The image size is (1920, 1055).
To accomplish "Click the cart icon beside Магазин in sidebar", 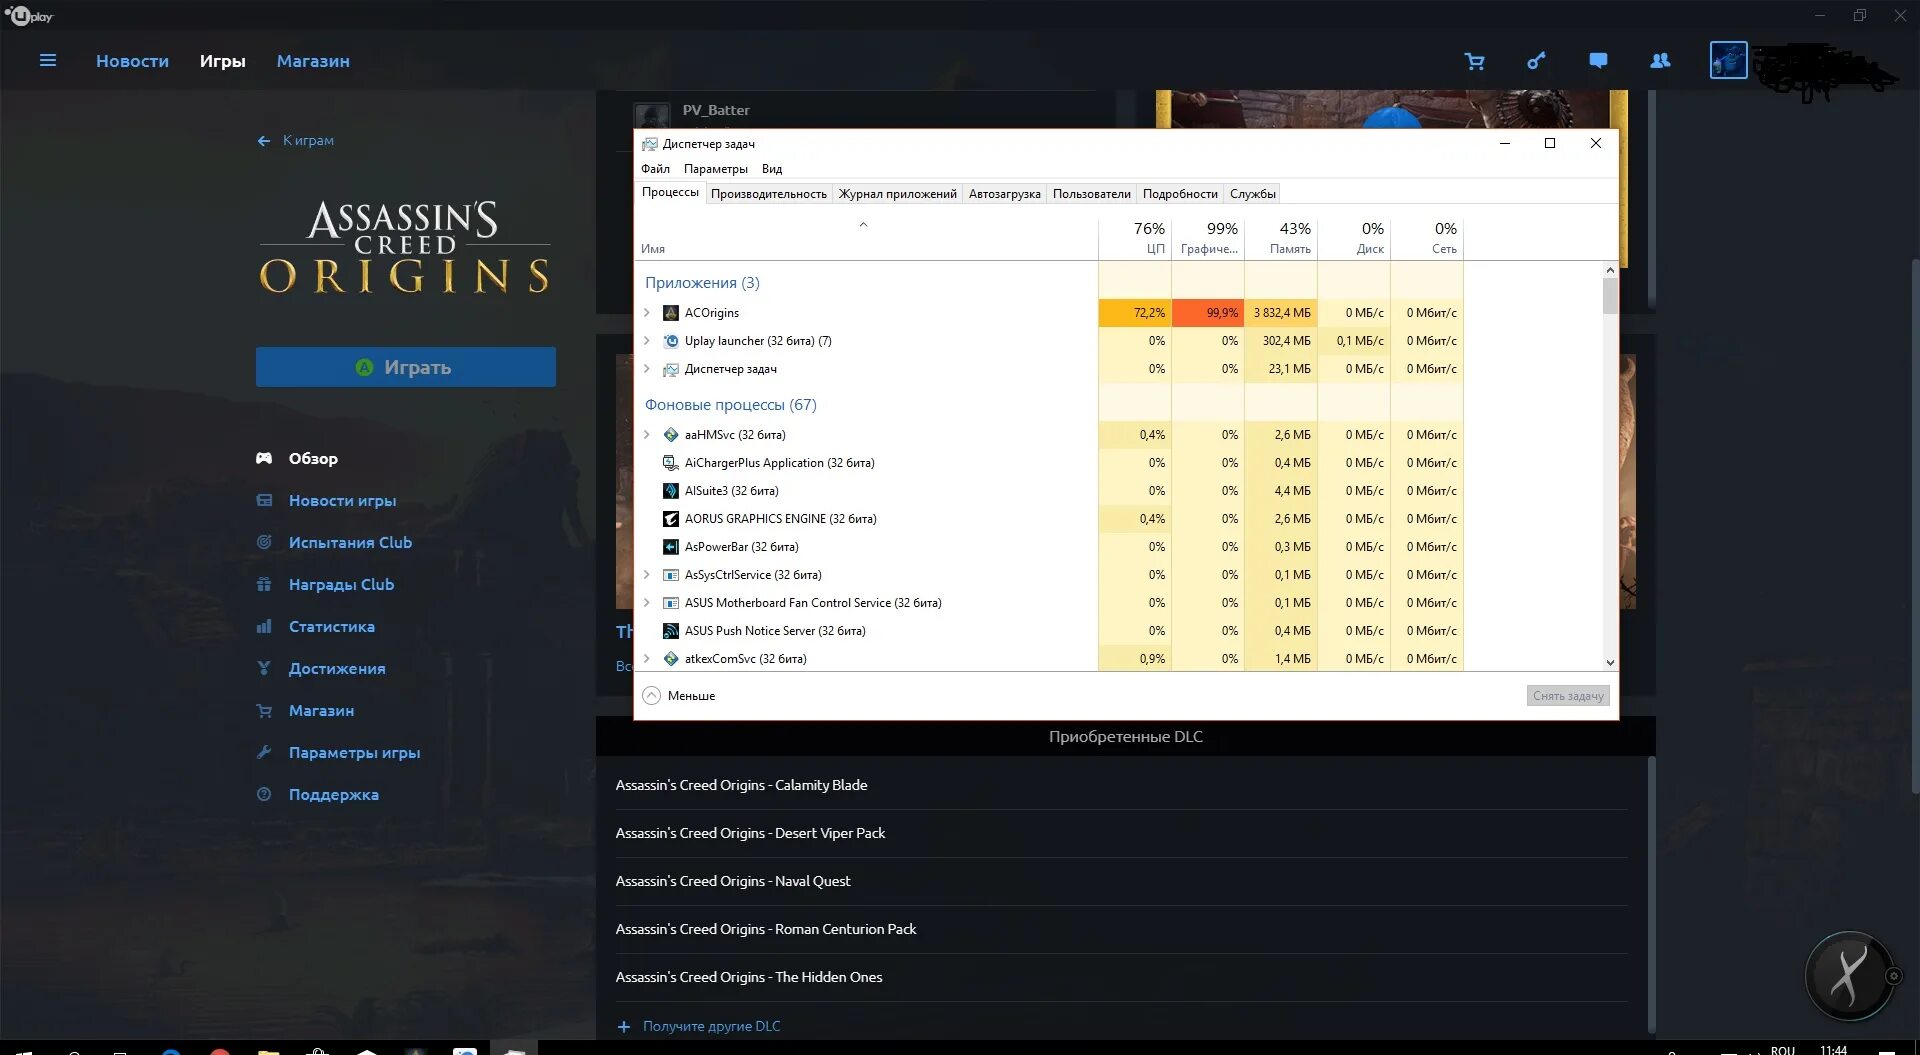I will click(264, 710).
